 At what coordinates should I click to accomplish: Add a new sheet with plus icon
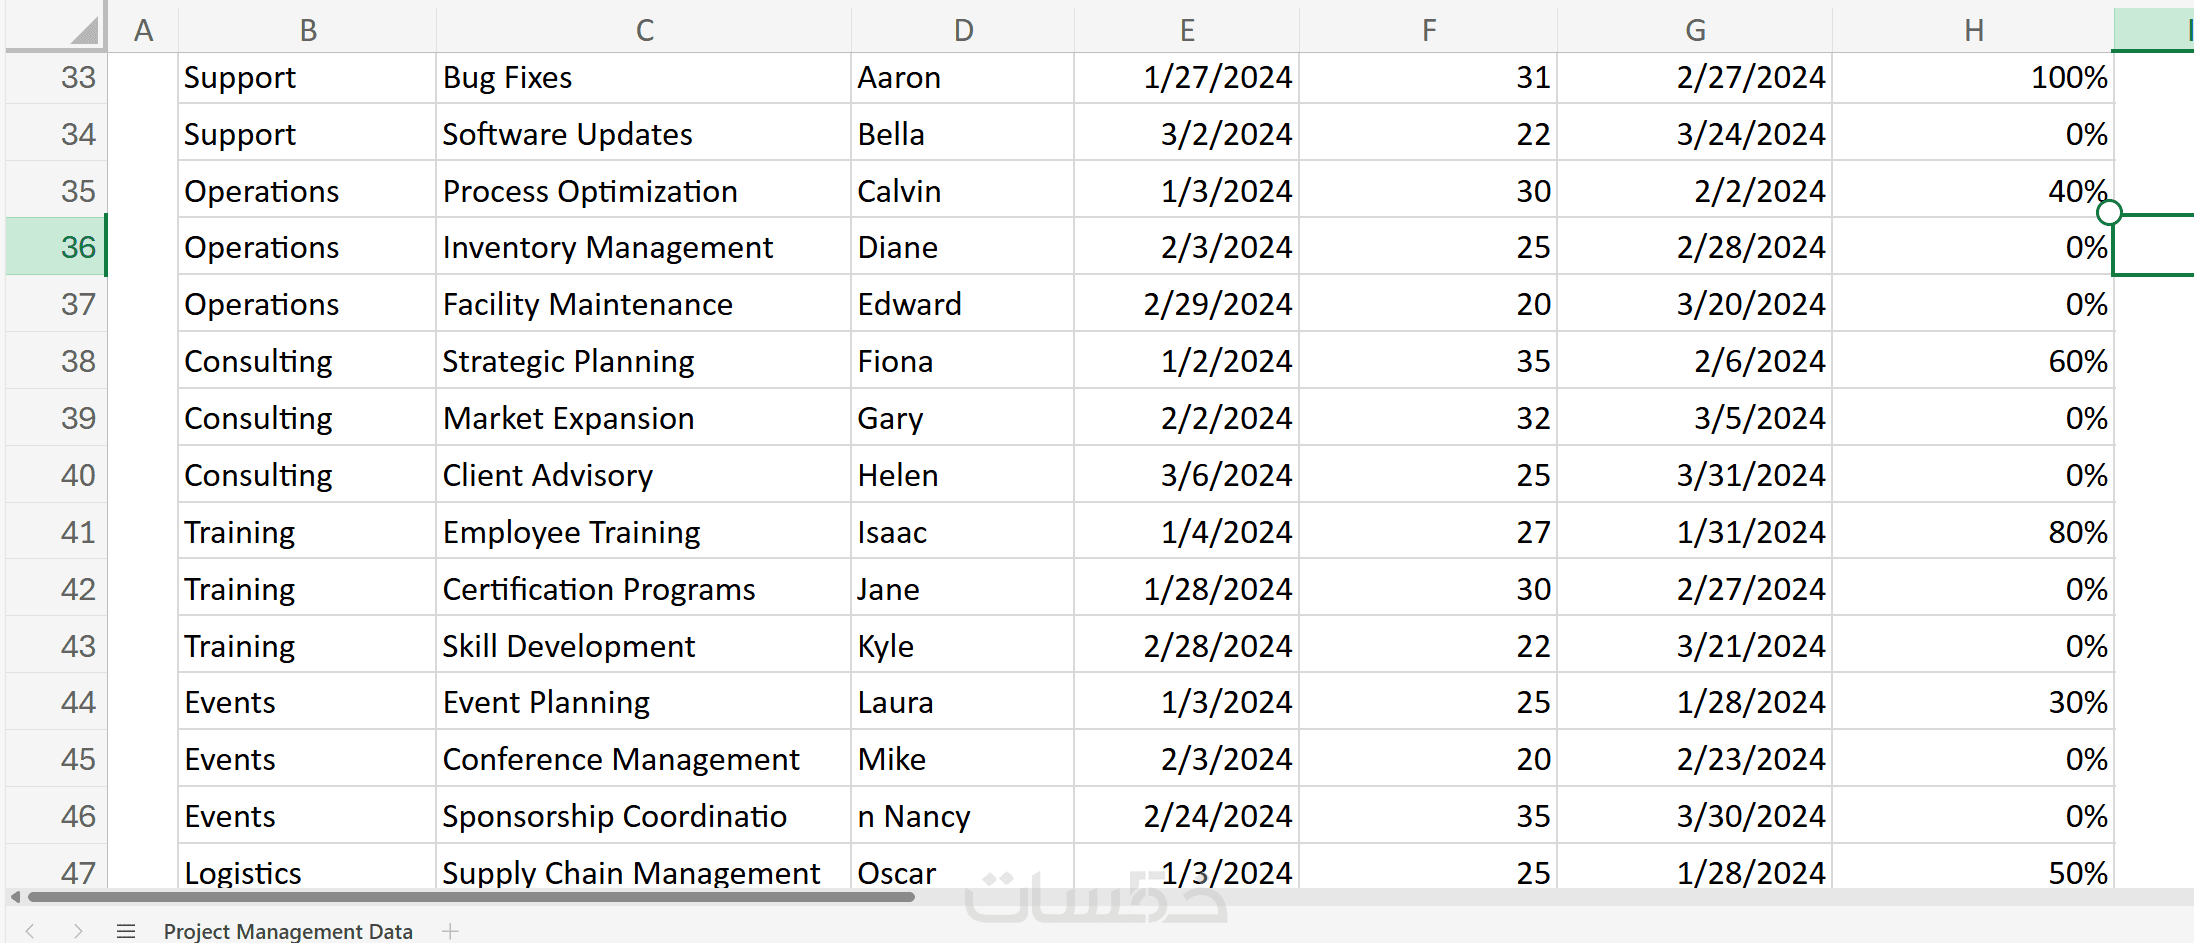click(x=451, y=931)
